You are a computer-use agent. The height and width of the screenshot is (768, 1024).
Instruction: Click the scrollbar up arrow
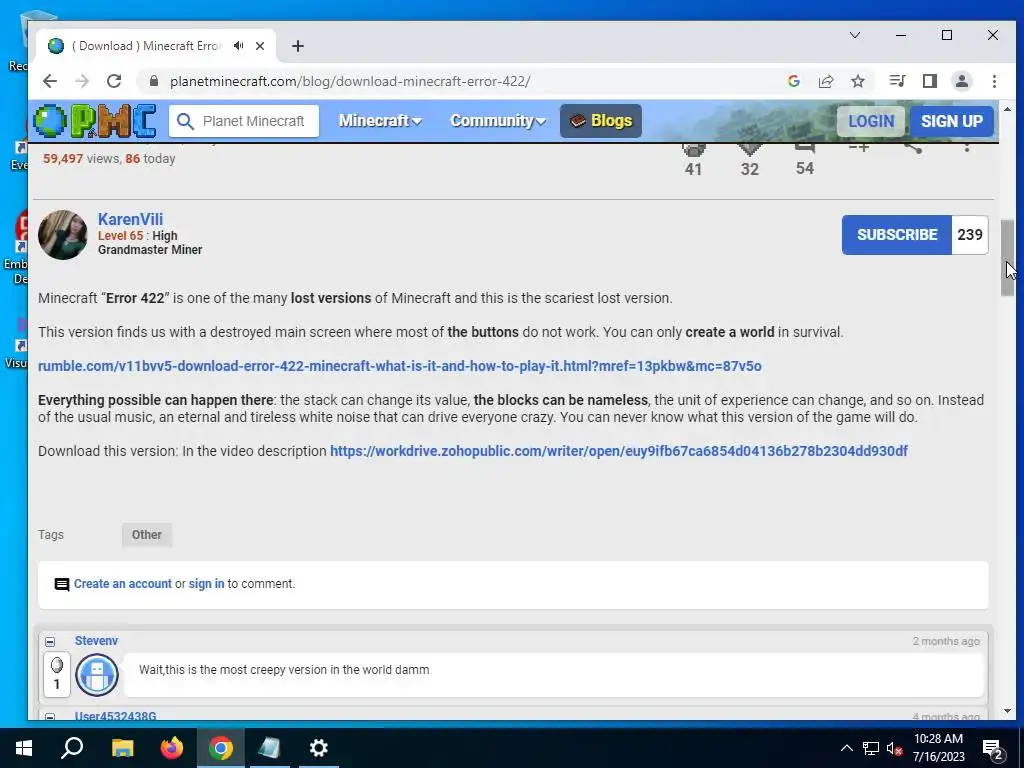click(x=1007, y=109)
